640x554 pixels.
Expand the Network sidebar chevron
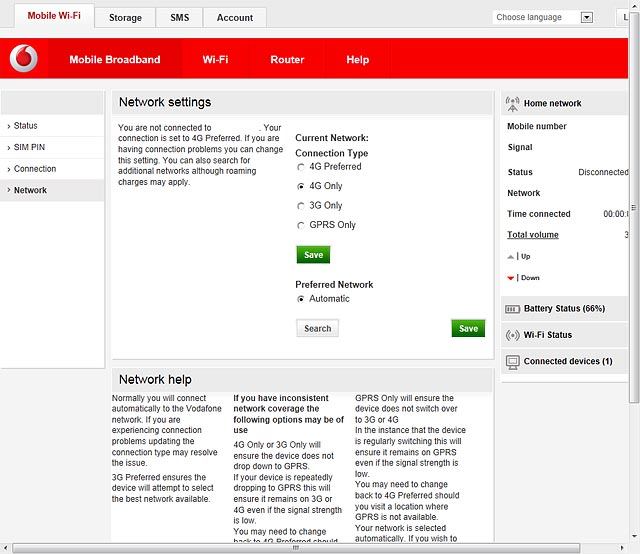pyautogui.click(x=9, y=190)
